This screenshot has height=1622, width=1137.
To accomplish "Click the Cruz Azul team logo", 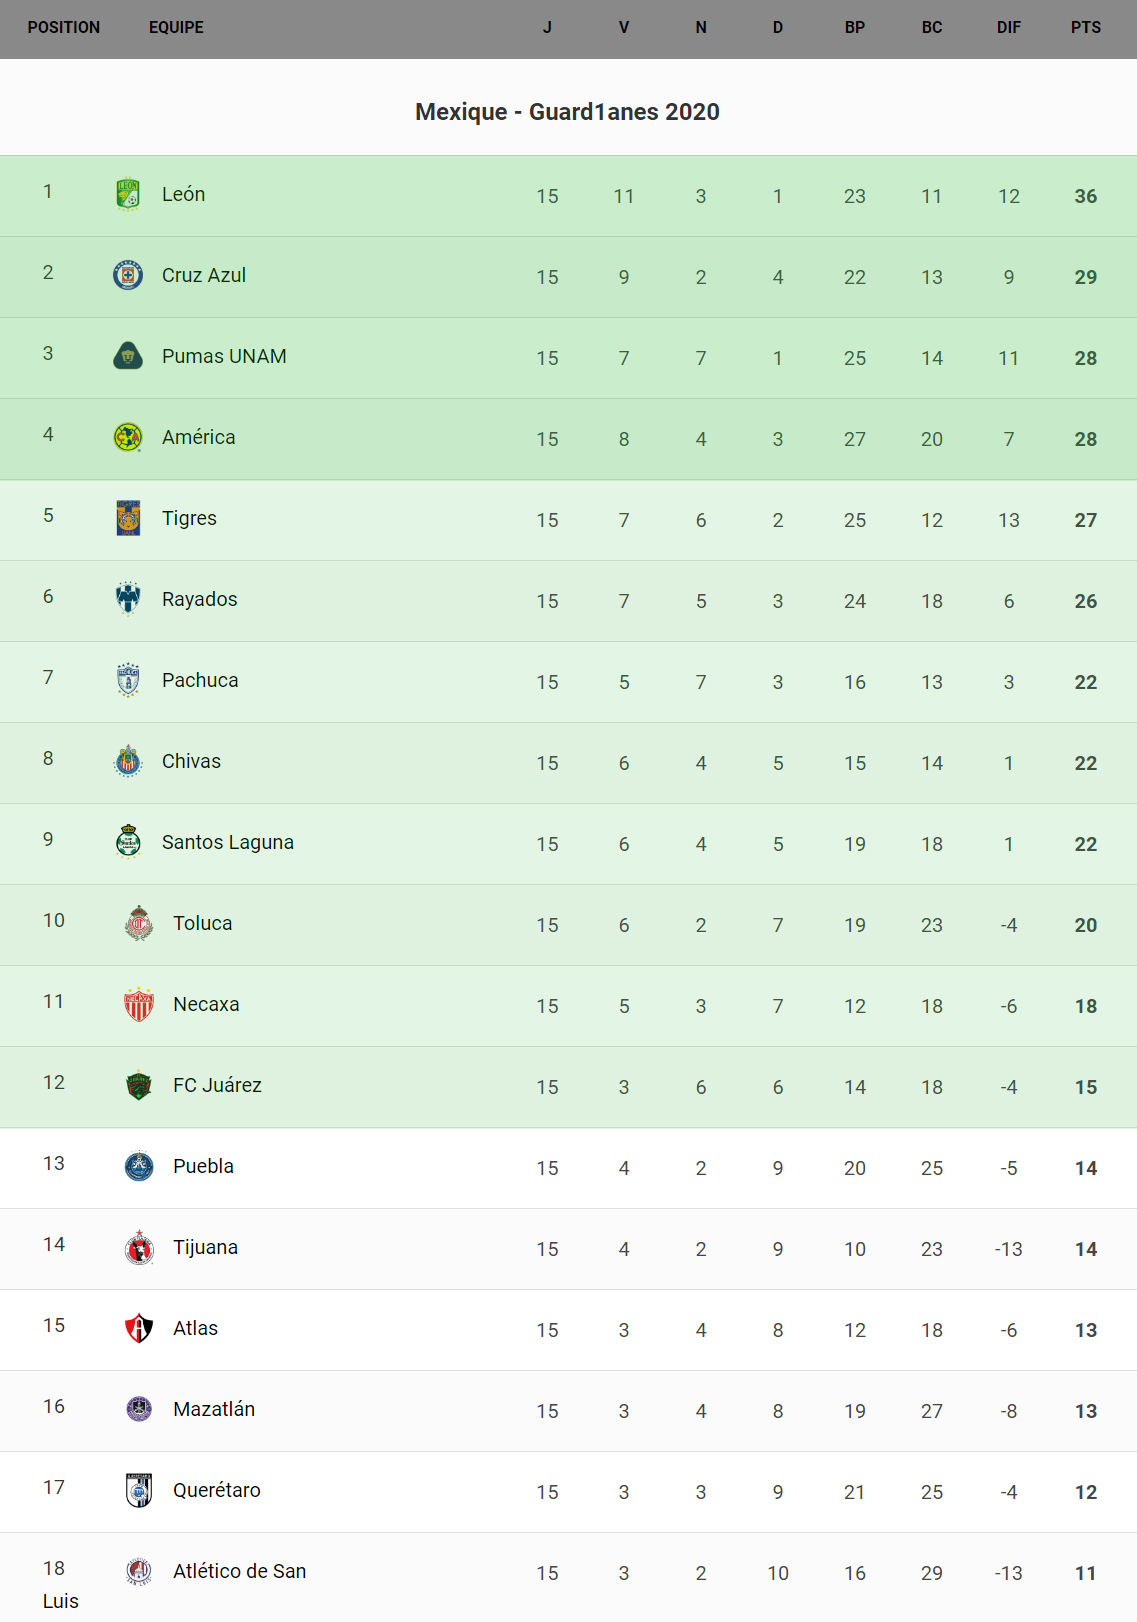I will coord(128,275).
